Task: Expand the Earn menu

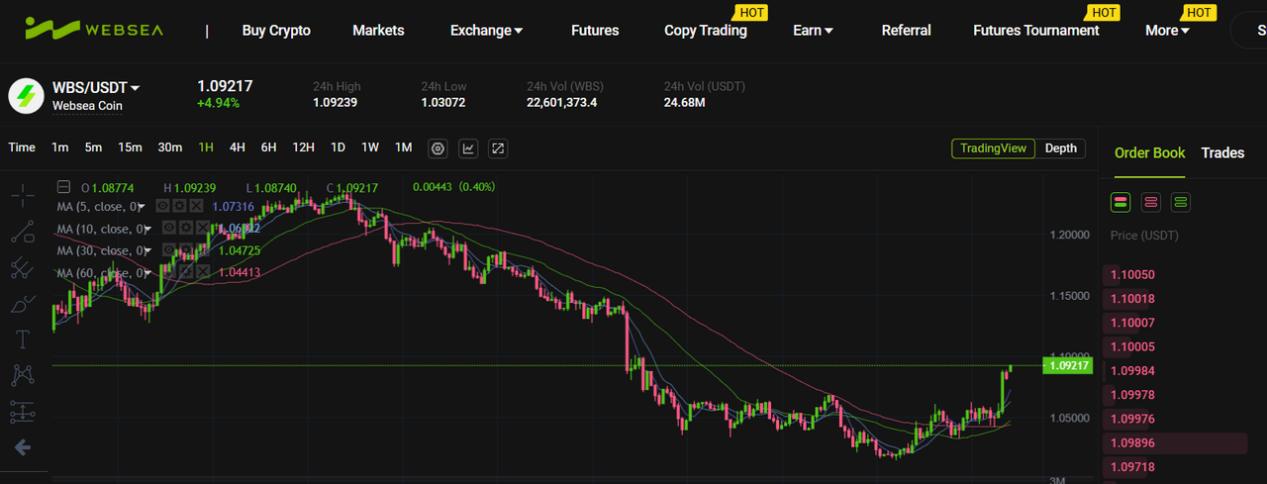Action: (x=813, y=30)
